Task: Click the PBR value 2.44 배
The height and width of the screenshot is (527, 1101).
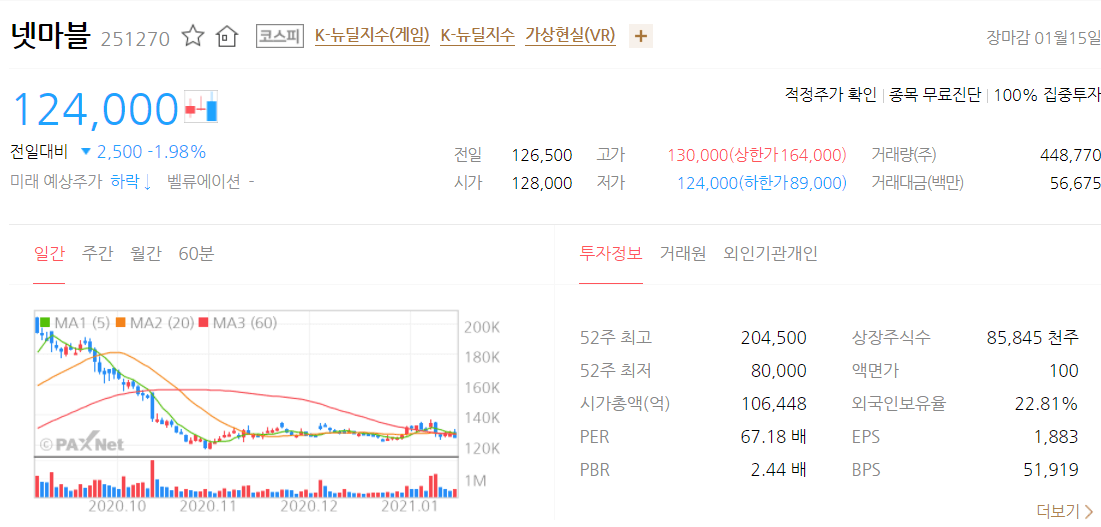Action: (x=779, y=469)
